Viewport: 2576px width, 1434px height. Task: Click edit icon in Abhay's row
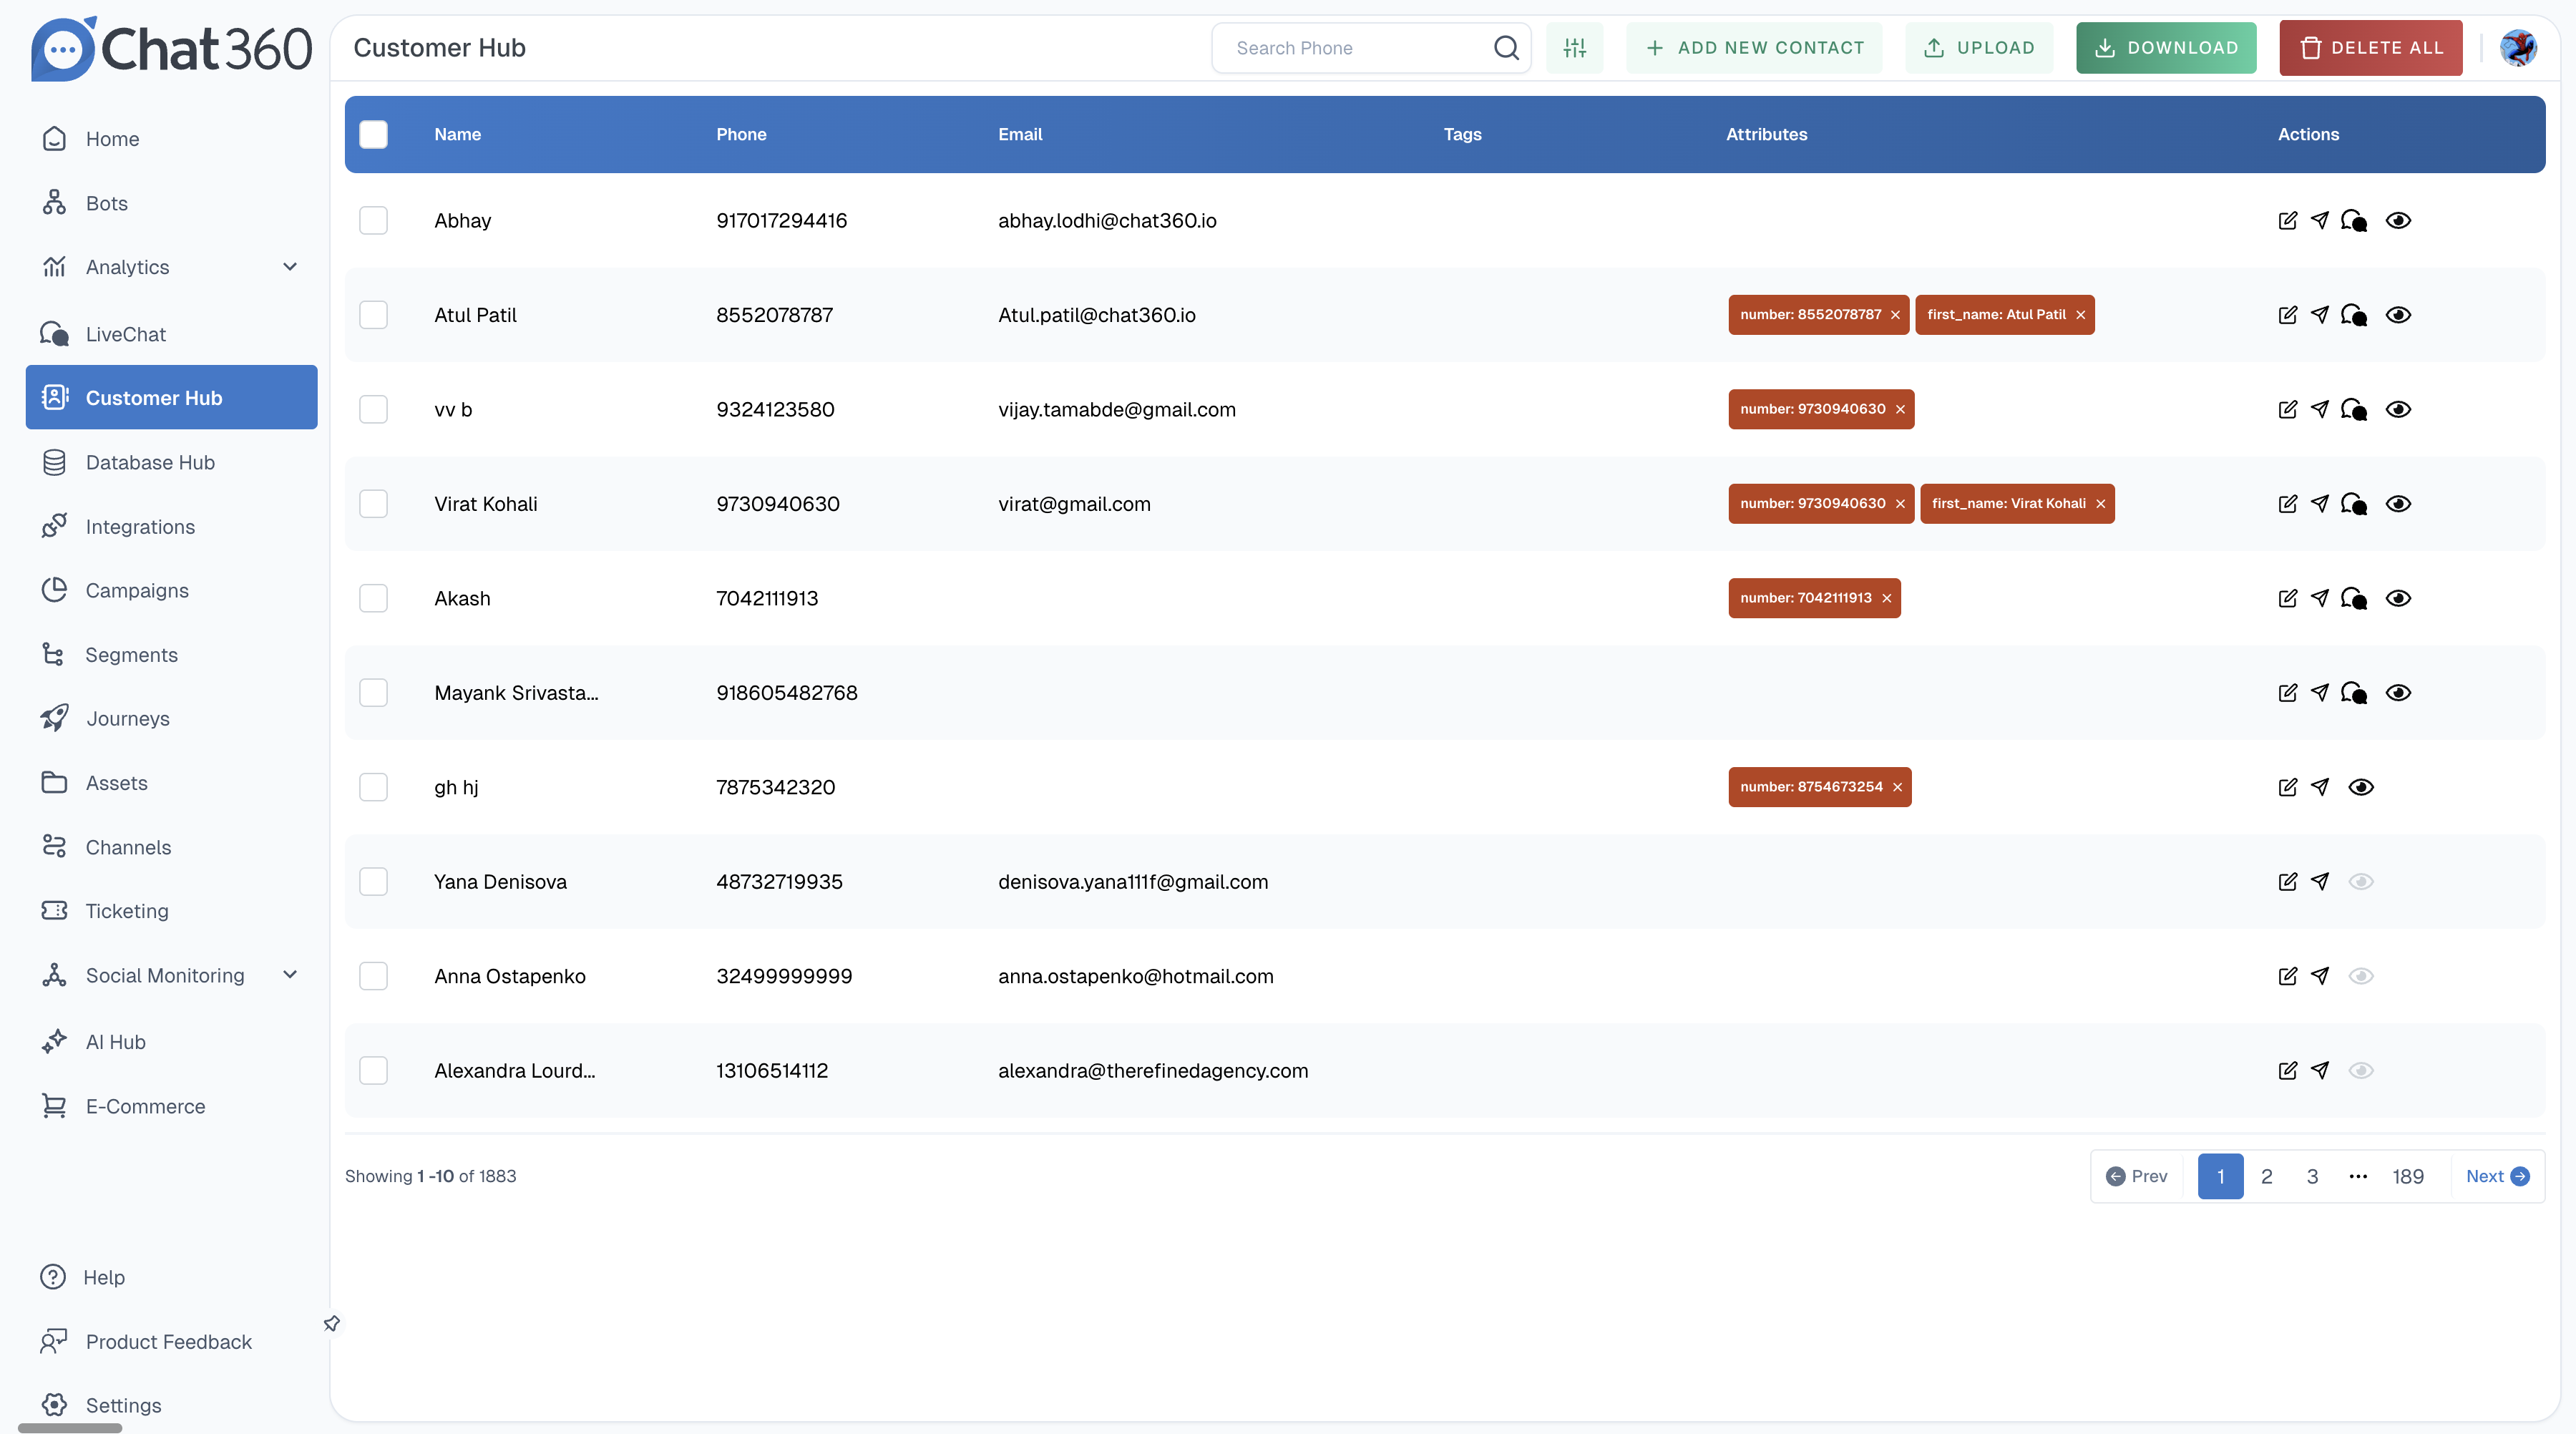(2287, 220)
